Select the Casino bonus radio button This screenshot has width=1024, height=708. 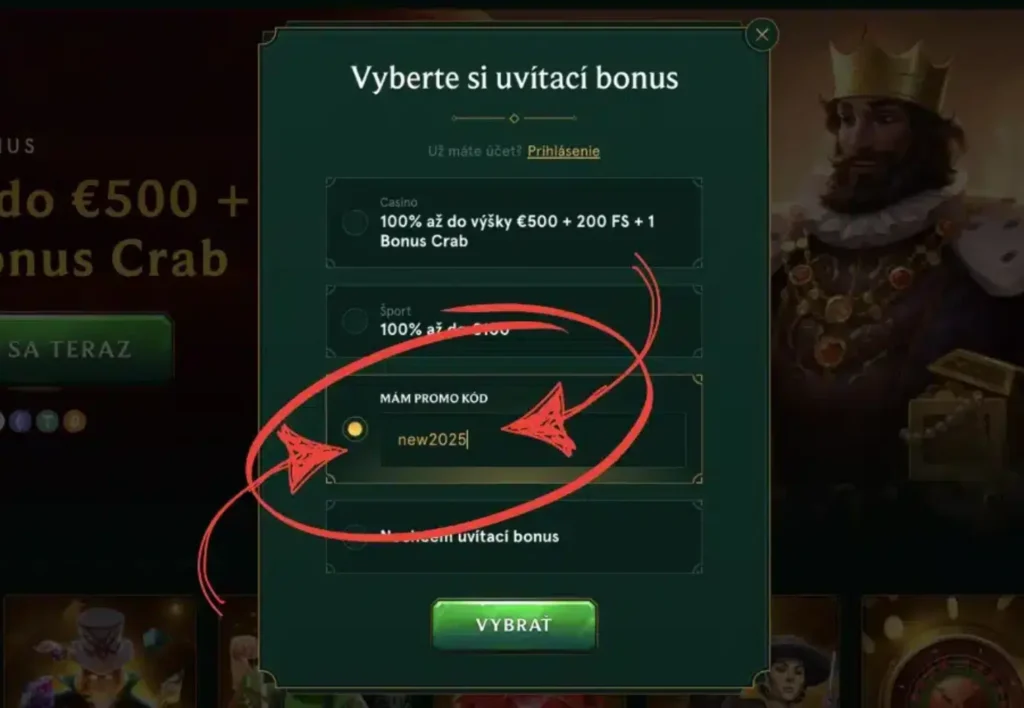[355, 222]
